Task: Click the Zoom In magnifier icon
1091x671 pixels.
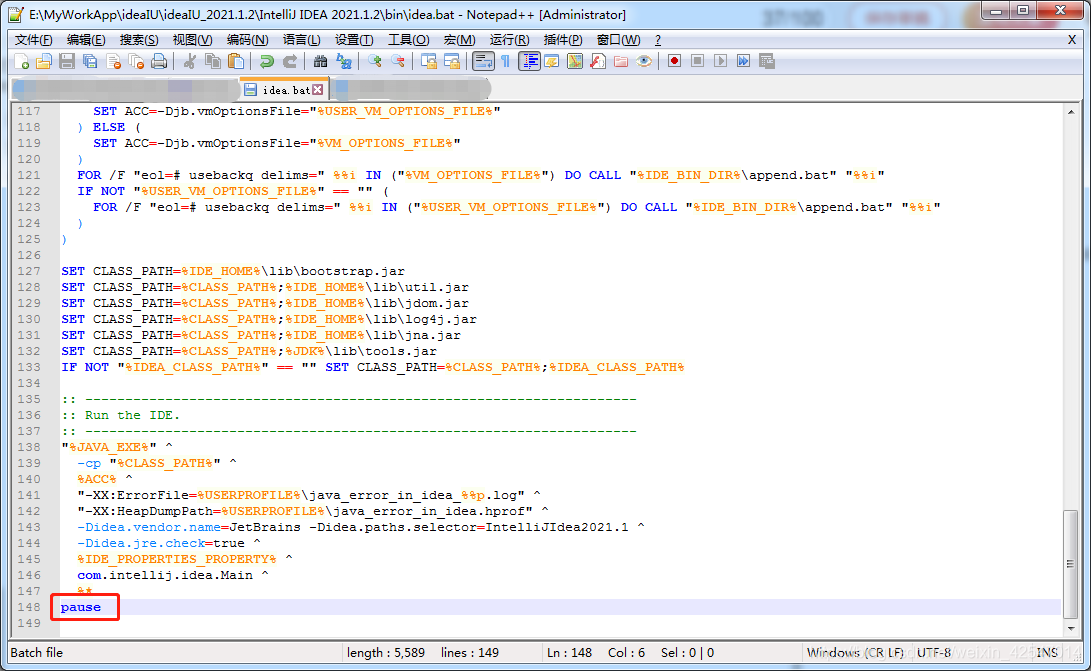Action: [374, 62]
